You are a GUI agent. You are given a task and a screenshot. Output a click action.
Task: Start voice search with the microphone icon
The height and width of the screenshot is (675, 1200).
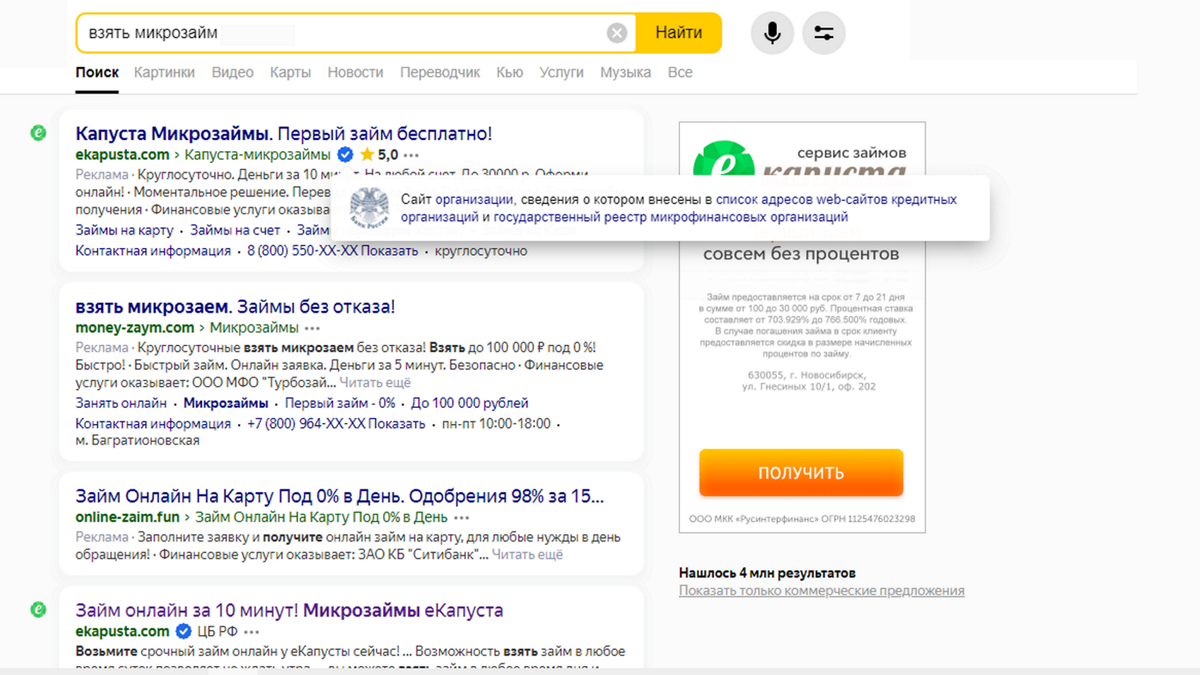[x=772, y=33]
